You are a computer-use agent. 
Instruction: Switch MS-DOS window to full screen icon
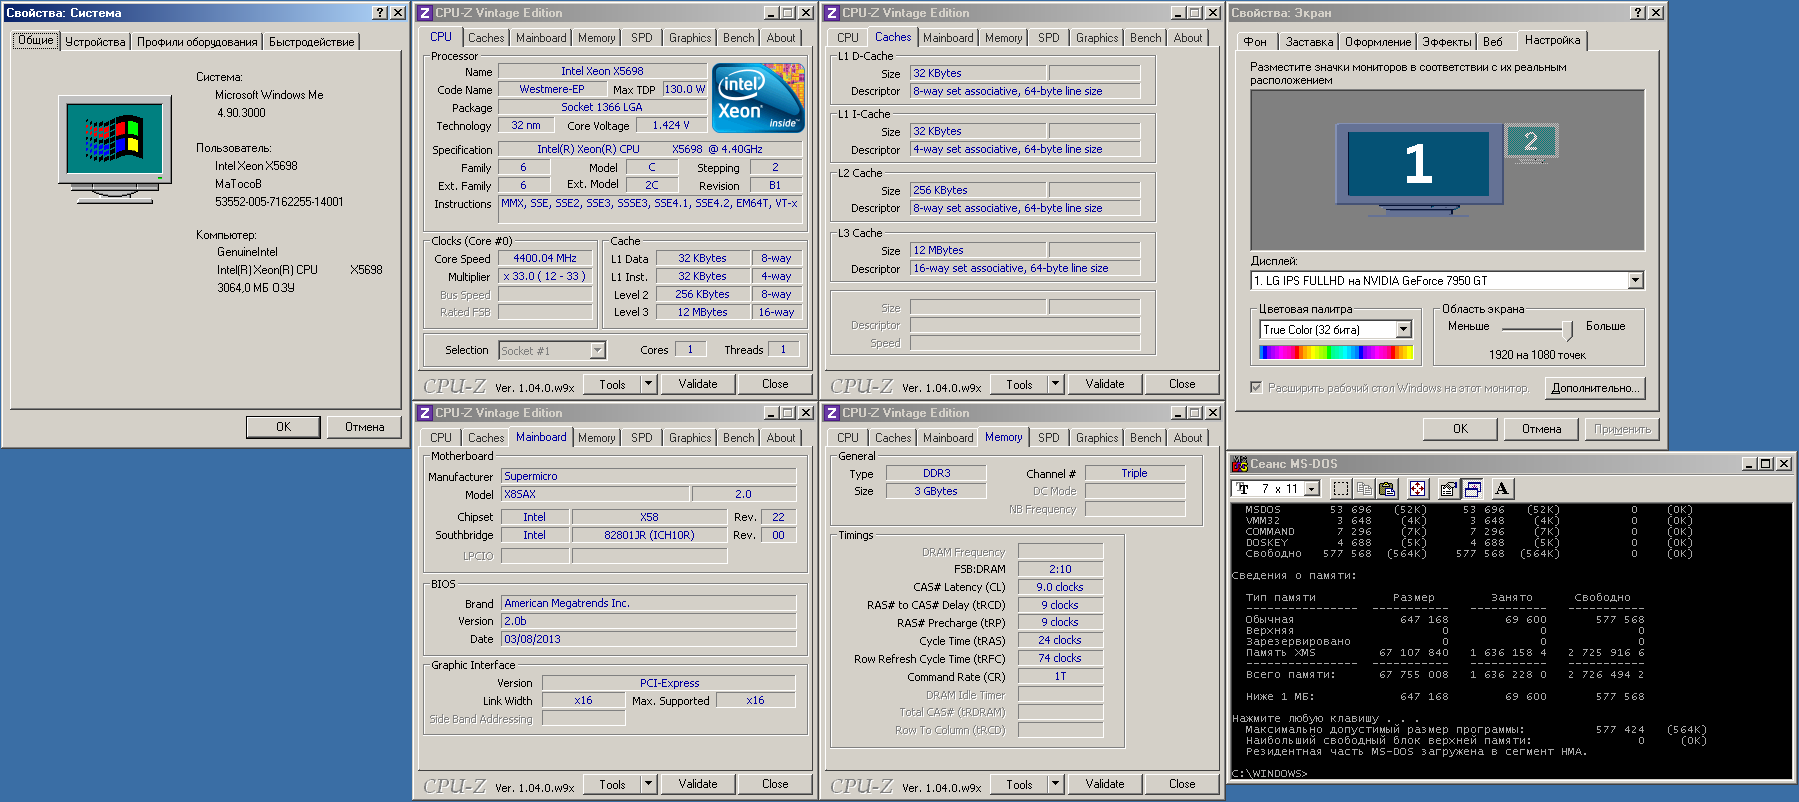pos(1418,489)
